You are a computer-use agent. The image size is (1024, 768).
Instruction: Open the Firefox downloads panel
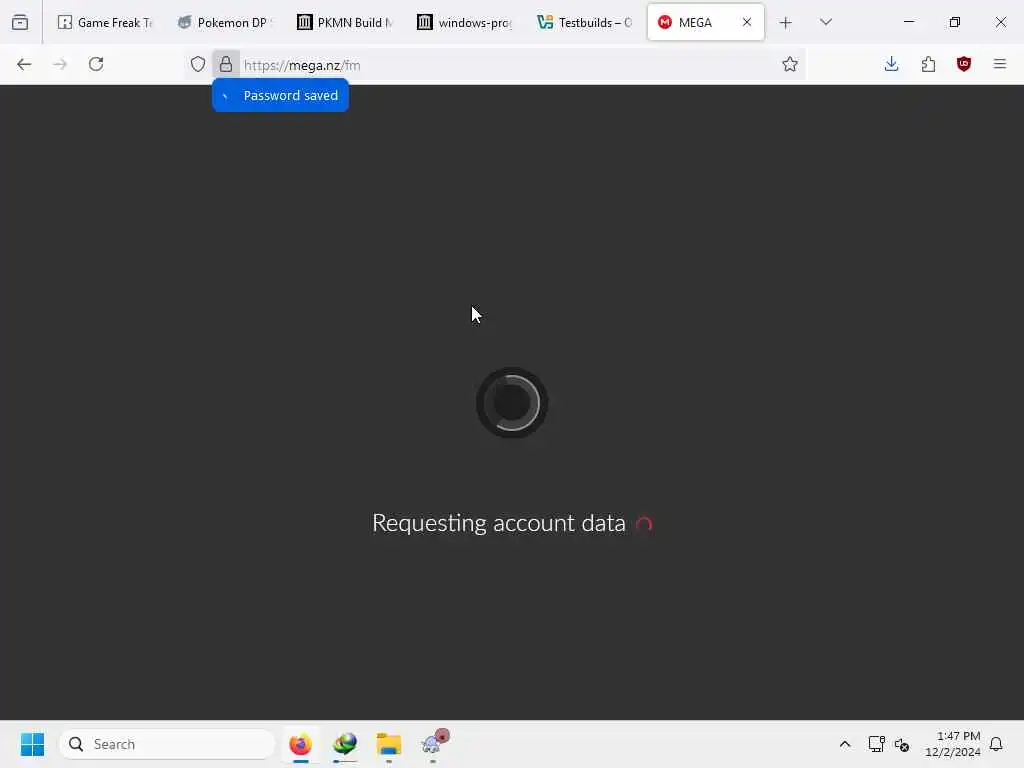[891, 64]
